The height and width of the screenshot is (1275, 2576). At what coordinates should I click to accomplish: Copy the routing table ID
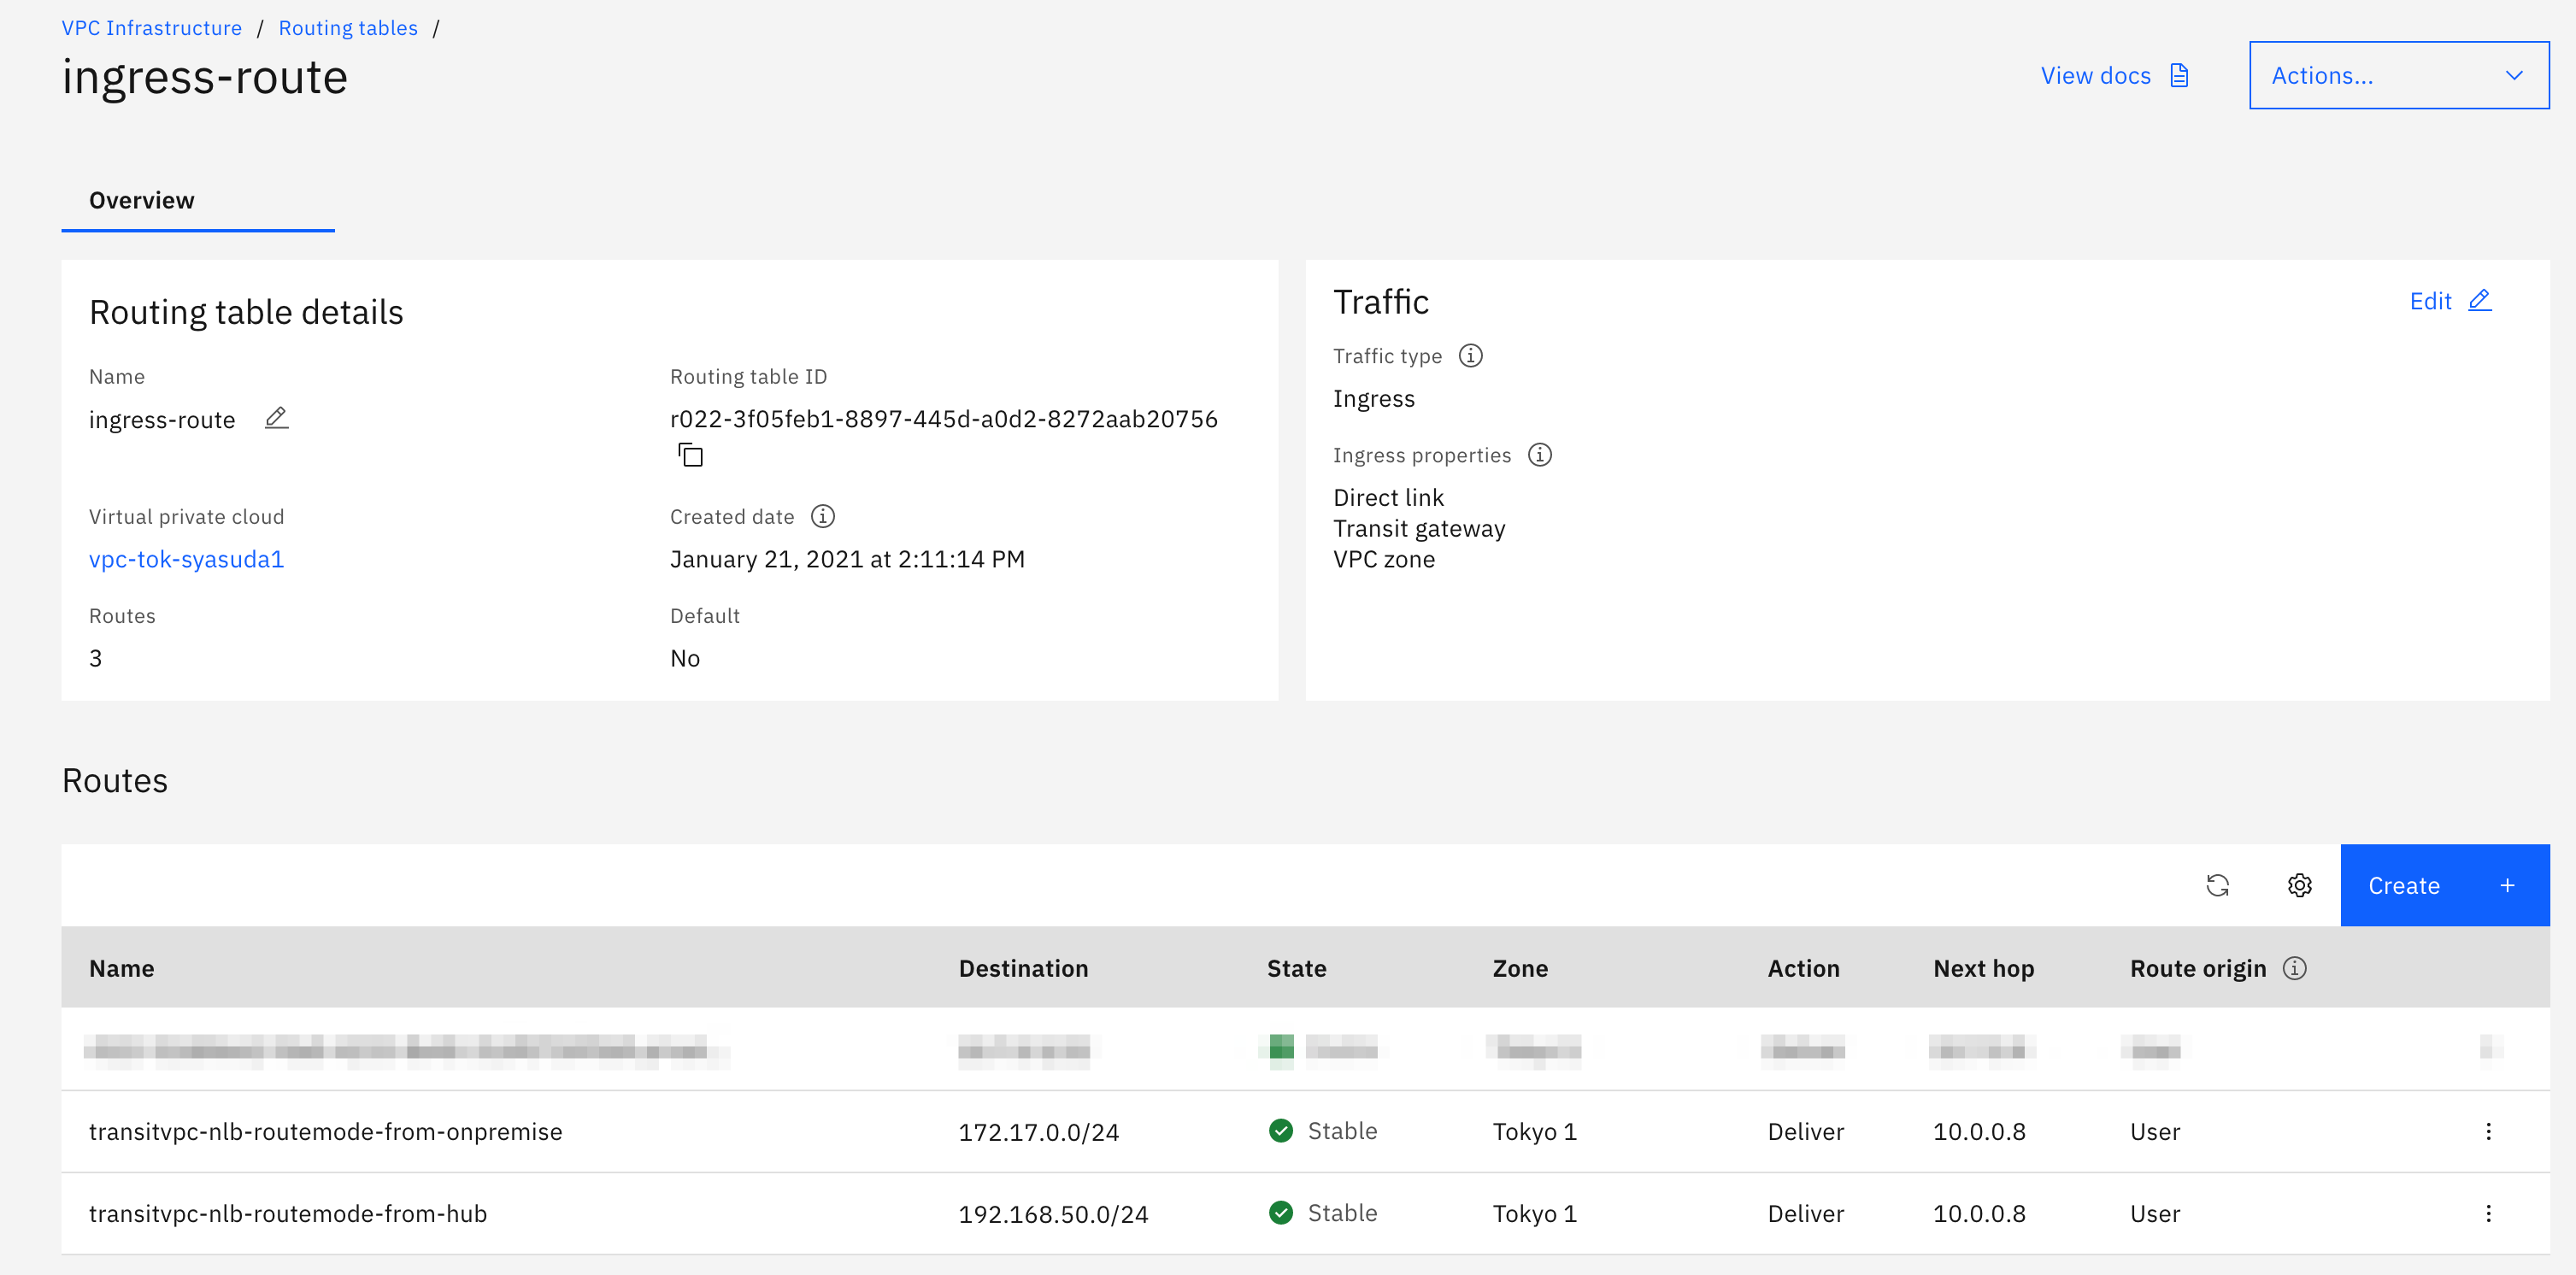(x=690, y=456)
